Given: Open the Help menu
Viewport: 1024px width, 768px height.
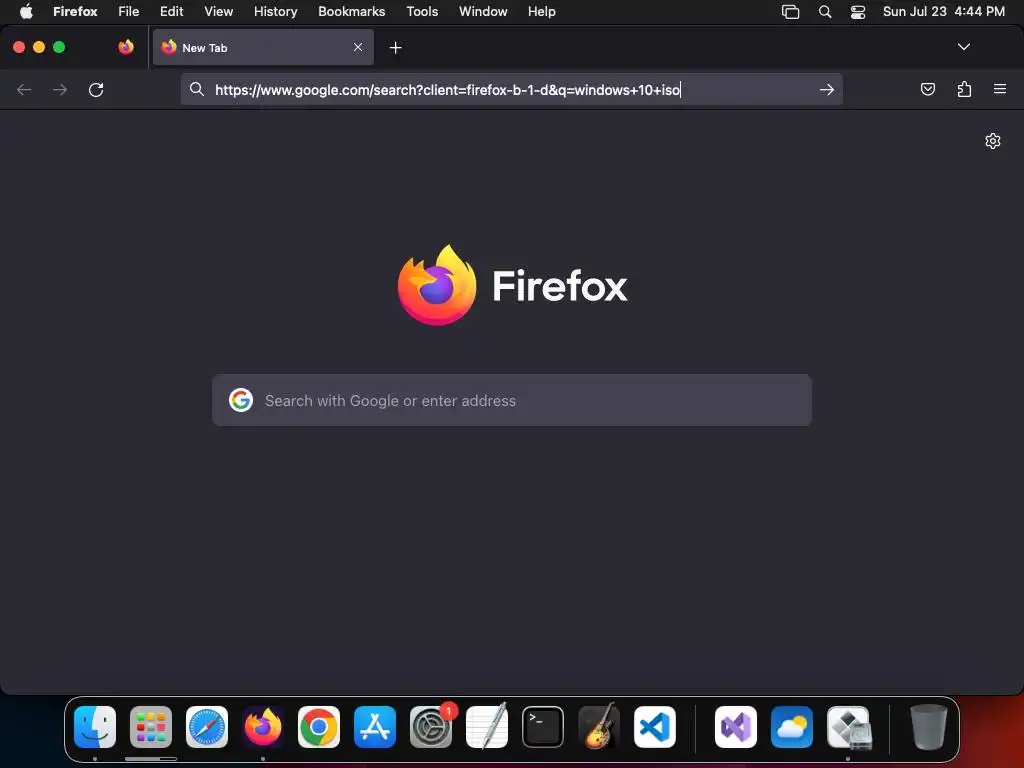Looking at the screenshot, I should (541, 11).
